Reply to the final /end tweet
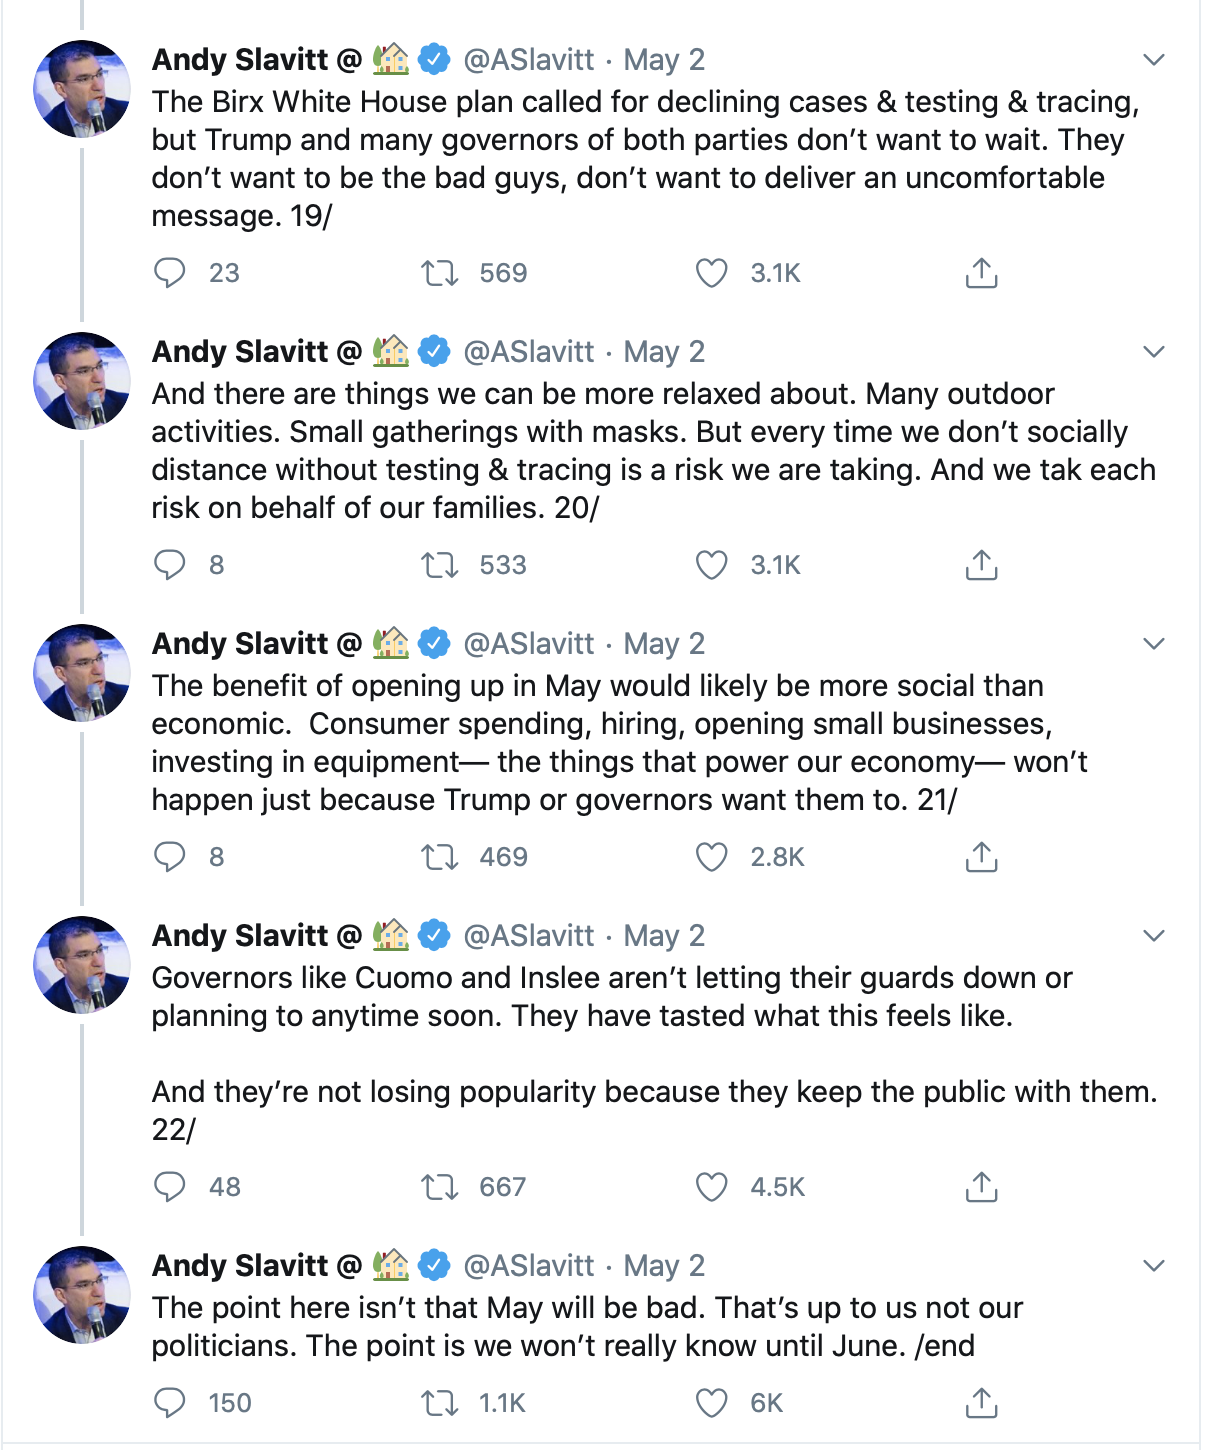The image size is (1206, 1450). 170,1403
